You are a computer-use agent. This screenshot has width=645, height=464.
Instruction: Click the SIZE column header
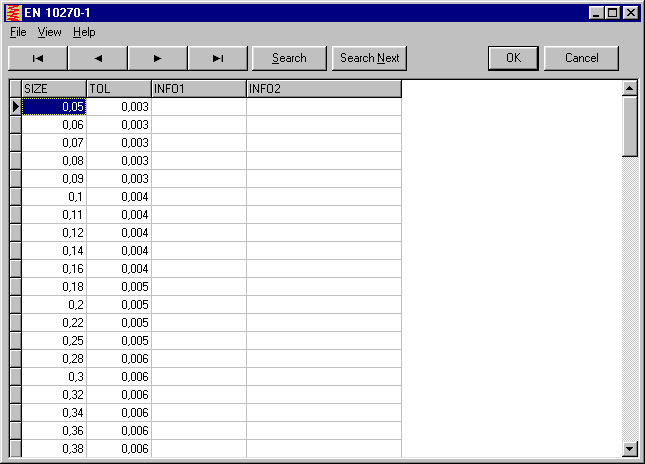54,89
